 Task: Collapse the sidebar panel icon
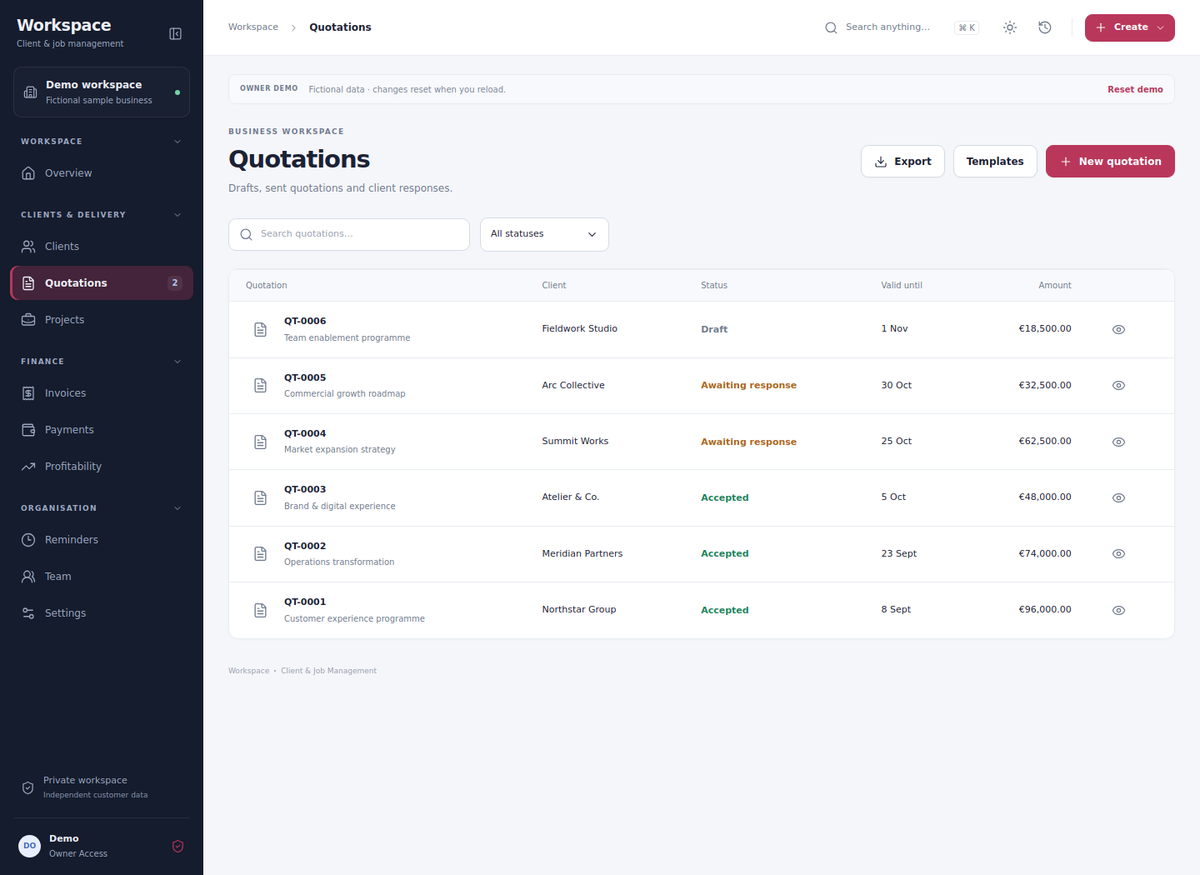click(176, 34)
